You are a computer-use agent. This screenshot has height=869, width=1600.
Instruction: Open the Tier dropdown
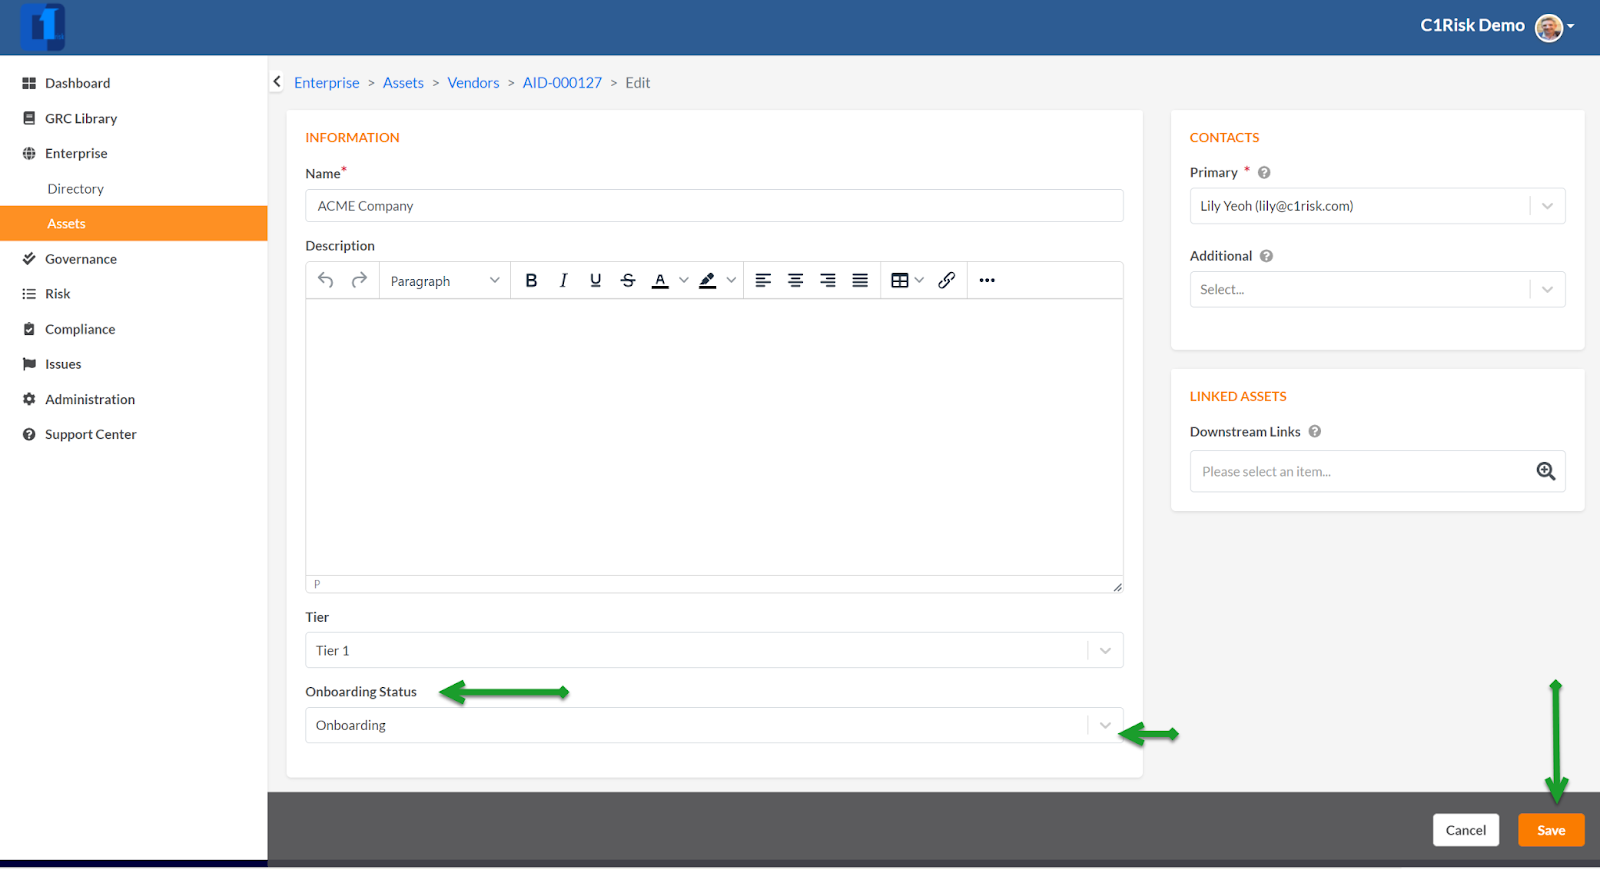[x=714, y=650]
